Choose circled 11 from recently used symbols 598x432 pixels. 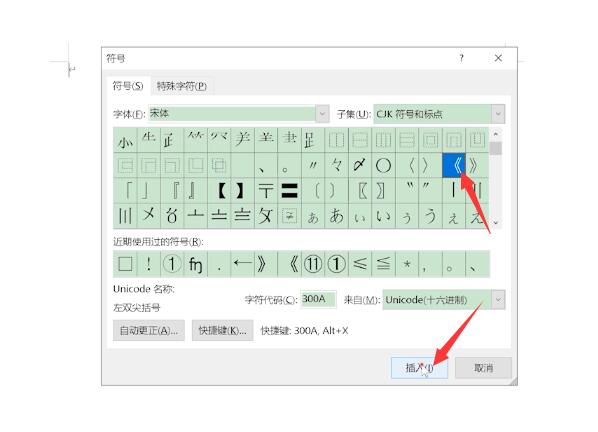click(x=313, y=264)
